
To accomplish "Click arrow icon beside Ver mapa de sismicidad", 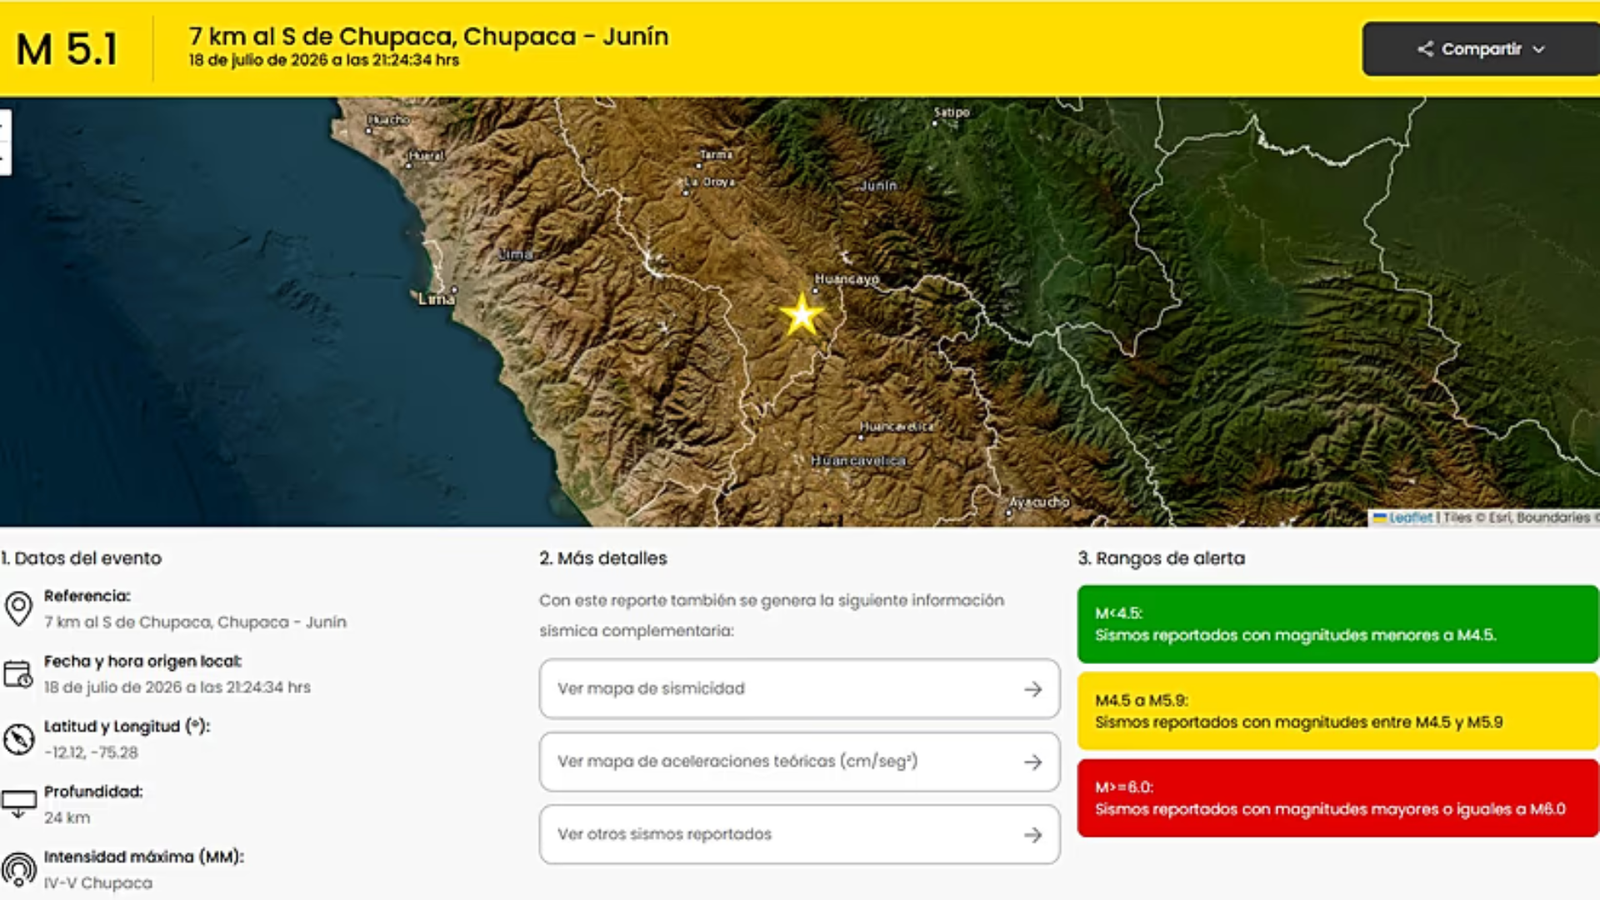I will click(x=1033, y=689).
